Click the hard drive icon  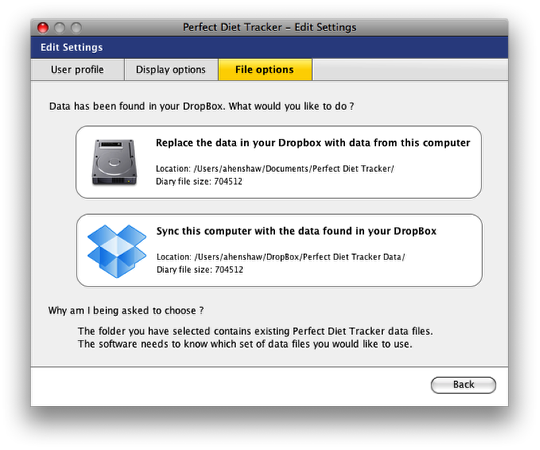[114, 162]
